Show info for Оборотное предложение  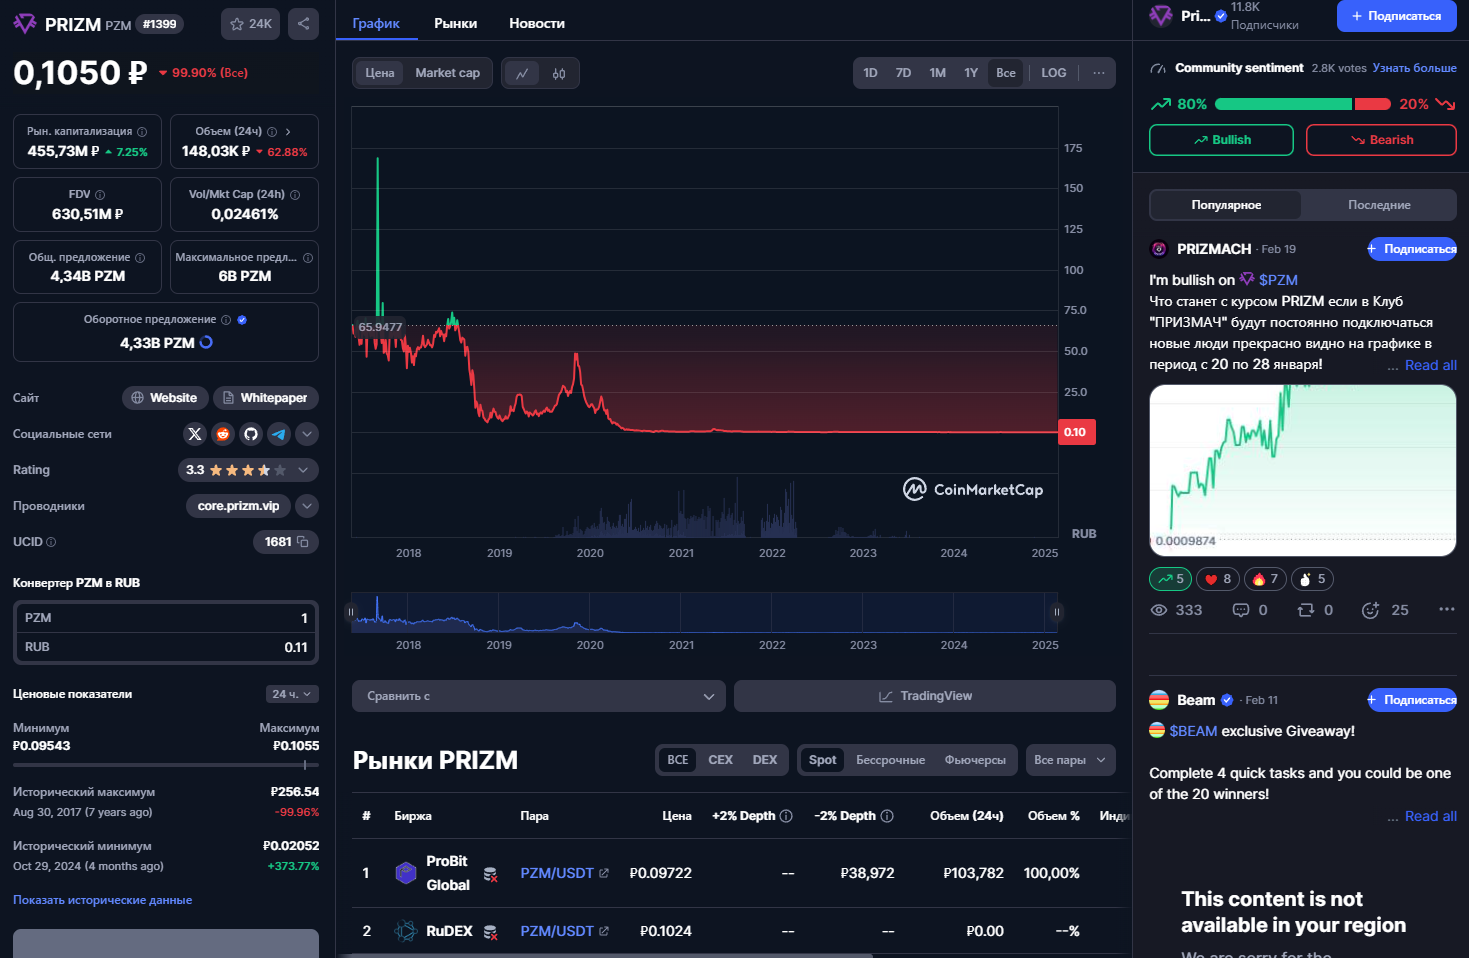click(x=226, y=320)
